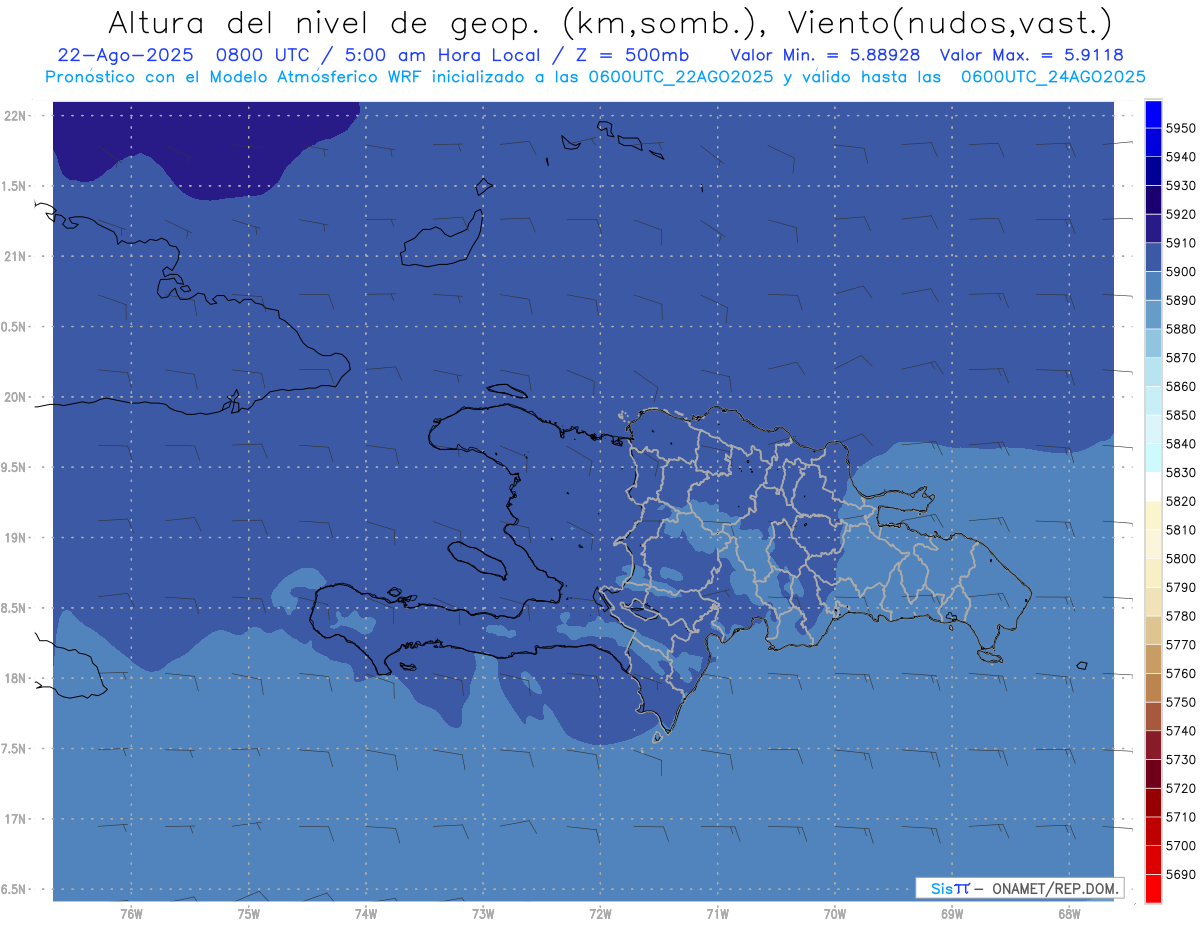The height and width of the screenshot is (927, 1200).
Task: Click the '6.5N' latitude axis label
Action: click(15, 889)
